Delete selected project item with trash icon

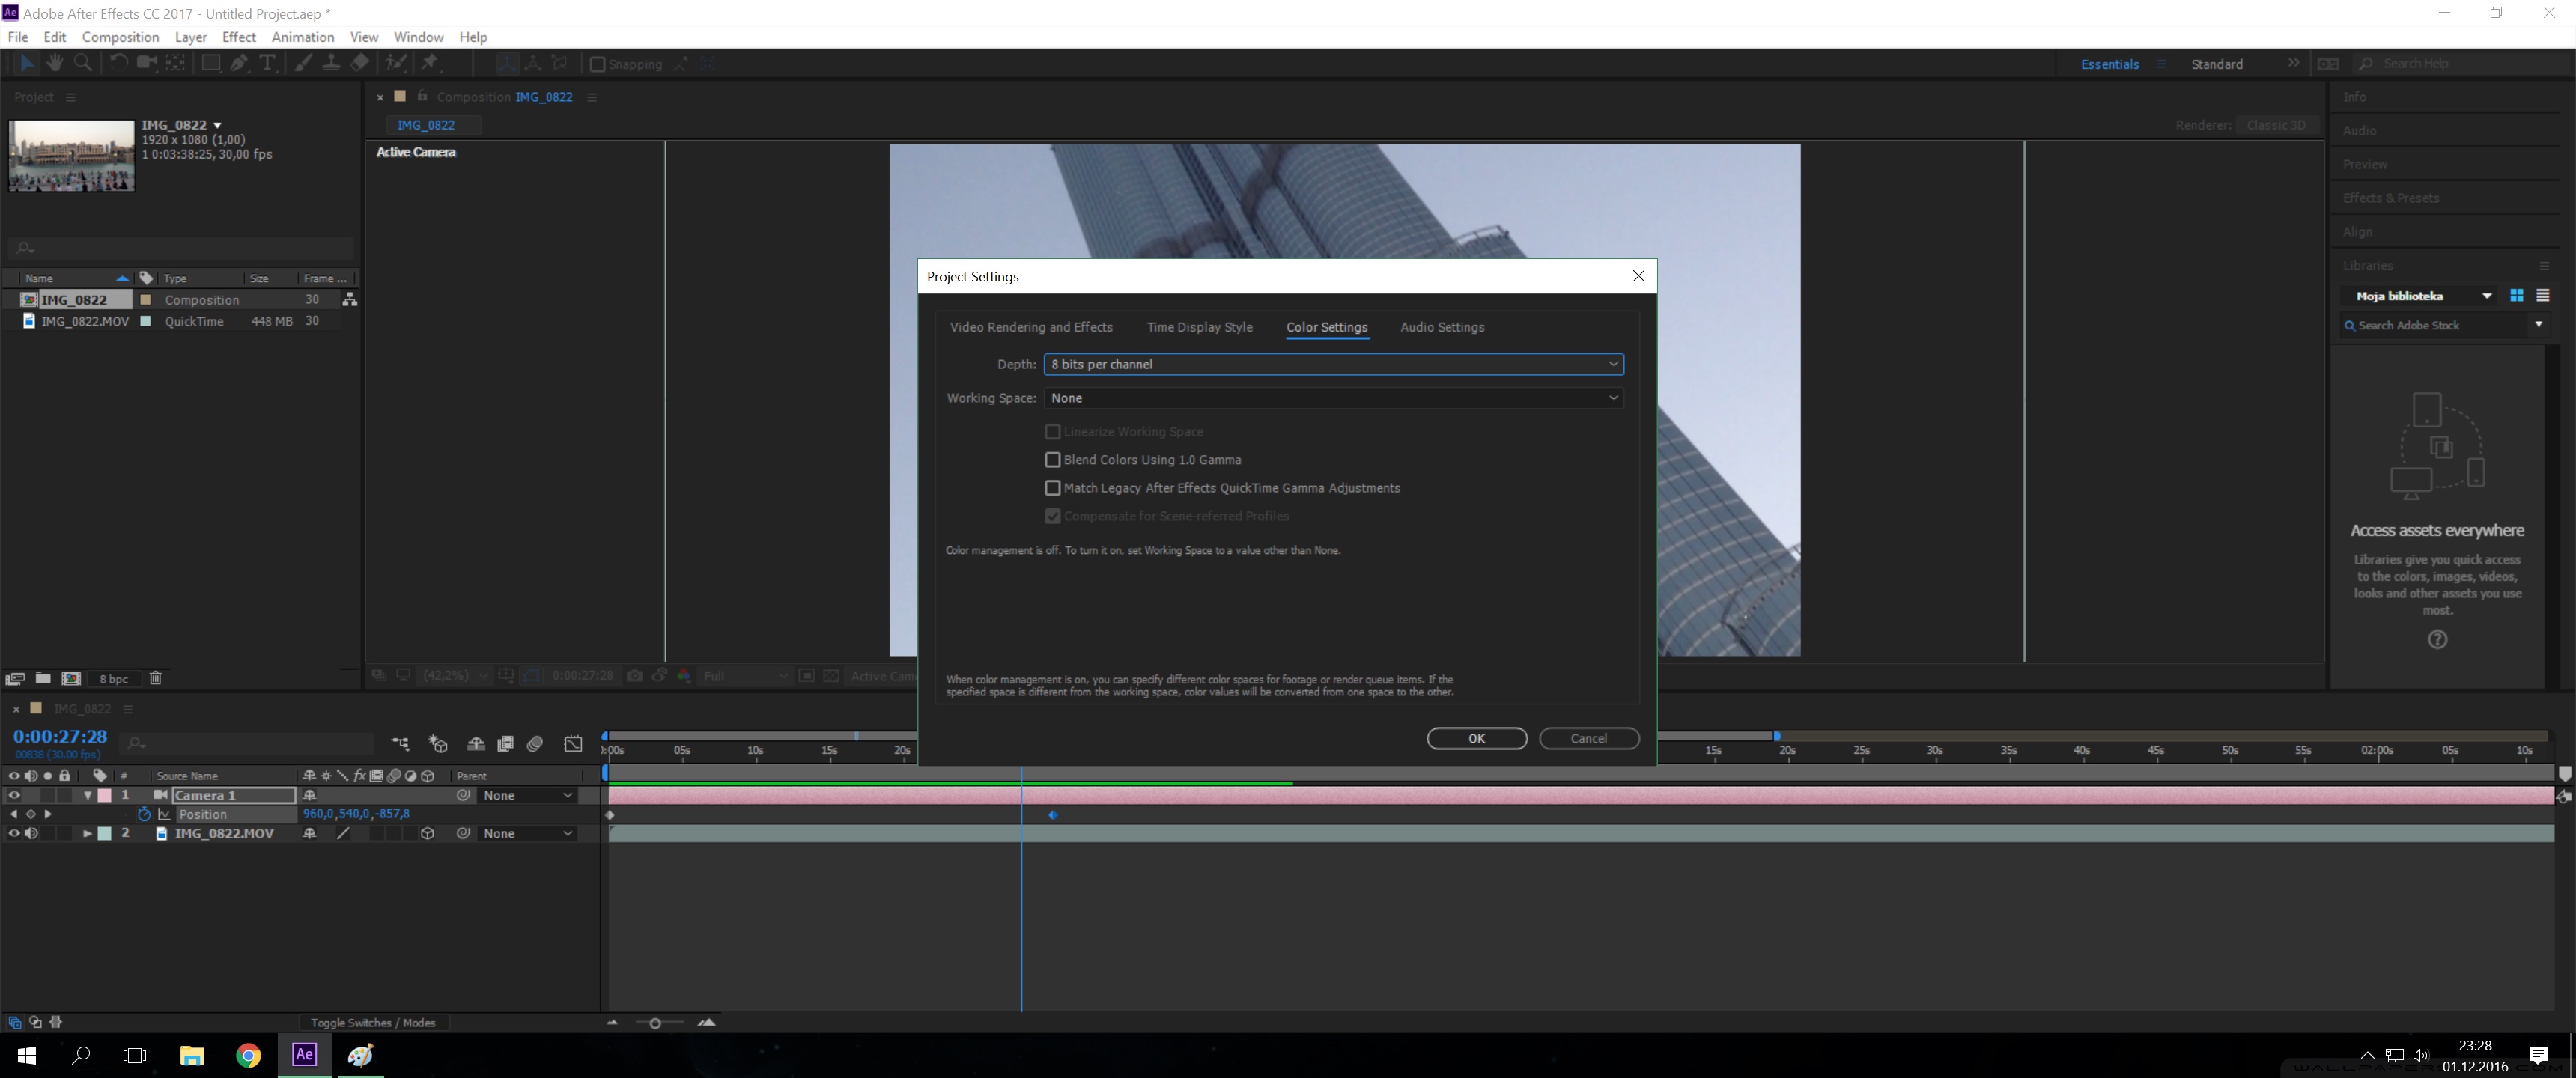click(155, 678)
